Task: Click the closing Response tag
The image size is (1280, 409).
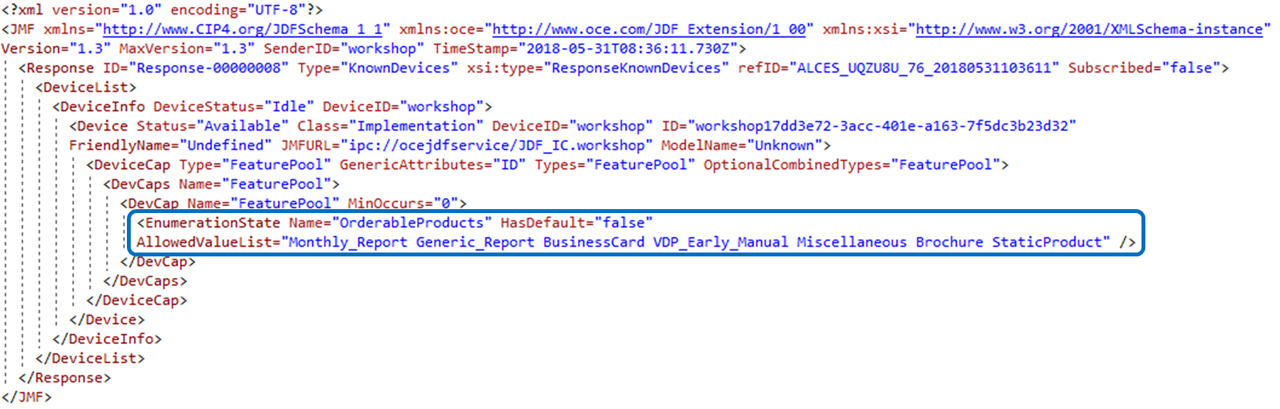Action: [x=64, y=378]
